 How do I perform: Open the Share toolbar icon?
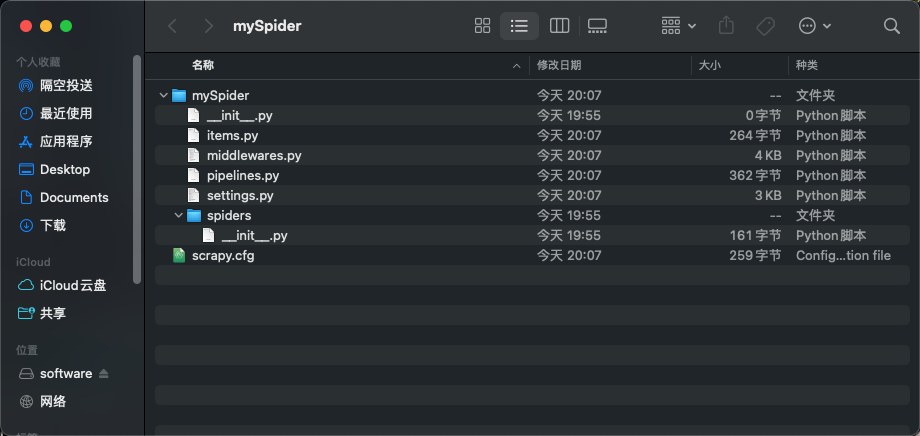click(726, 26)
